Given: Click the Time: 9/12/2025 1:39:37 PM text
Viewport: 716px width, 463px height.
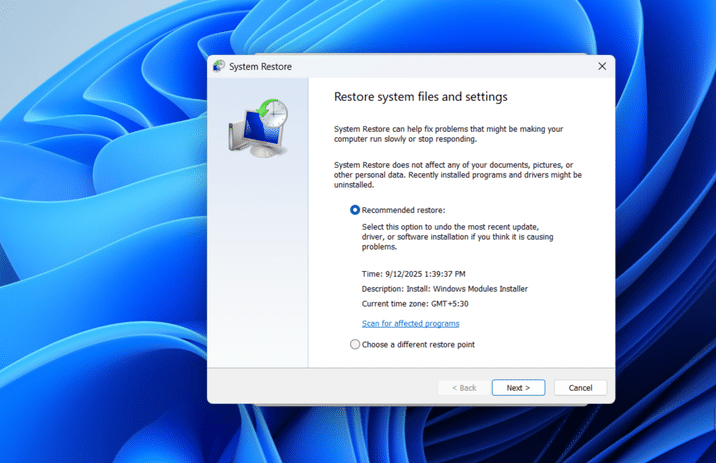Looking at the screenshot, I should coord(414,274).
